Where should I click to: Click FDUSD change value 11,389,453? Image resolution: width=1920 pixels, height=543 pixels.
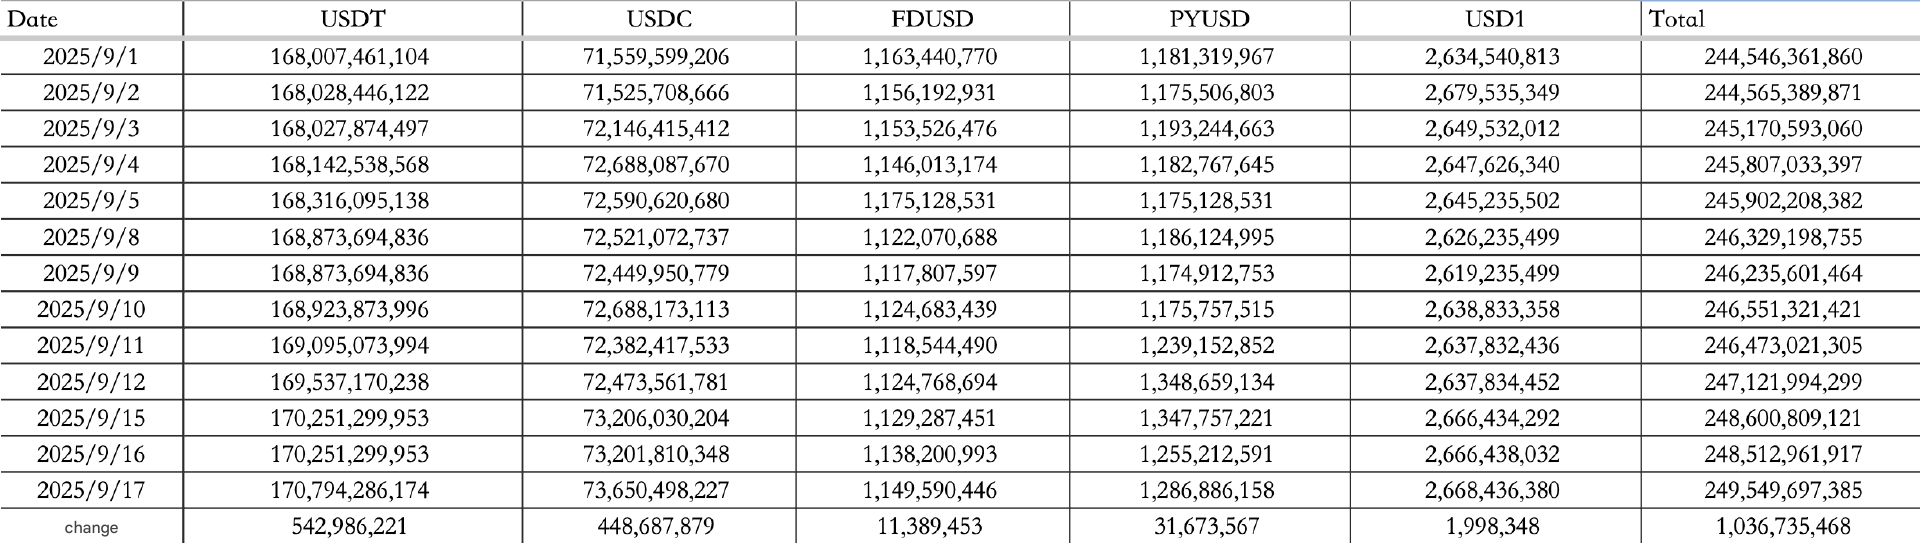[930, 526]
